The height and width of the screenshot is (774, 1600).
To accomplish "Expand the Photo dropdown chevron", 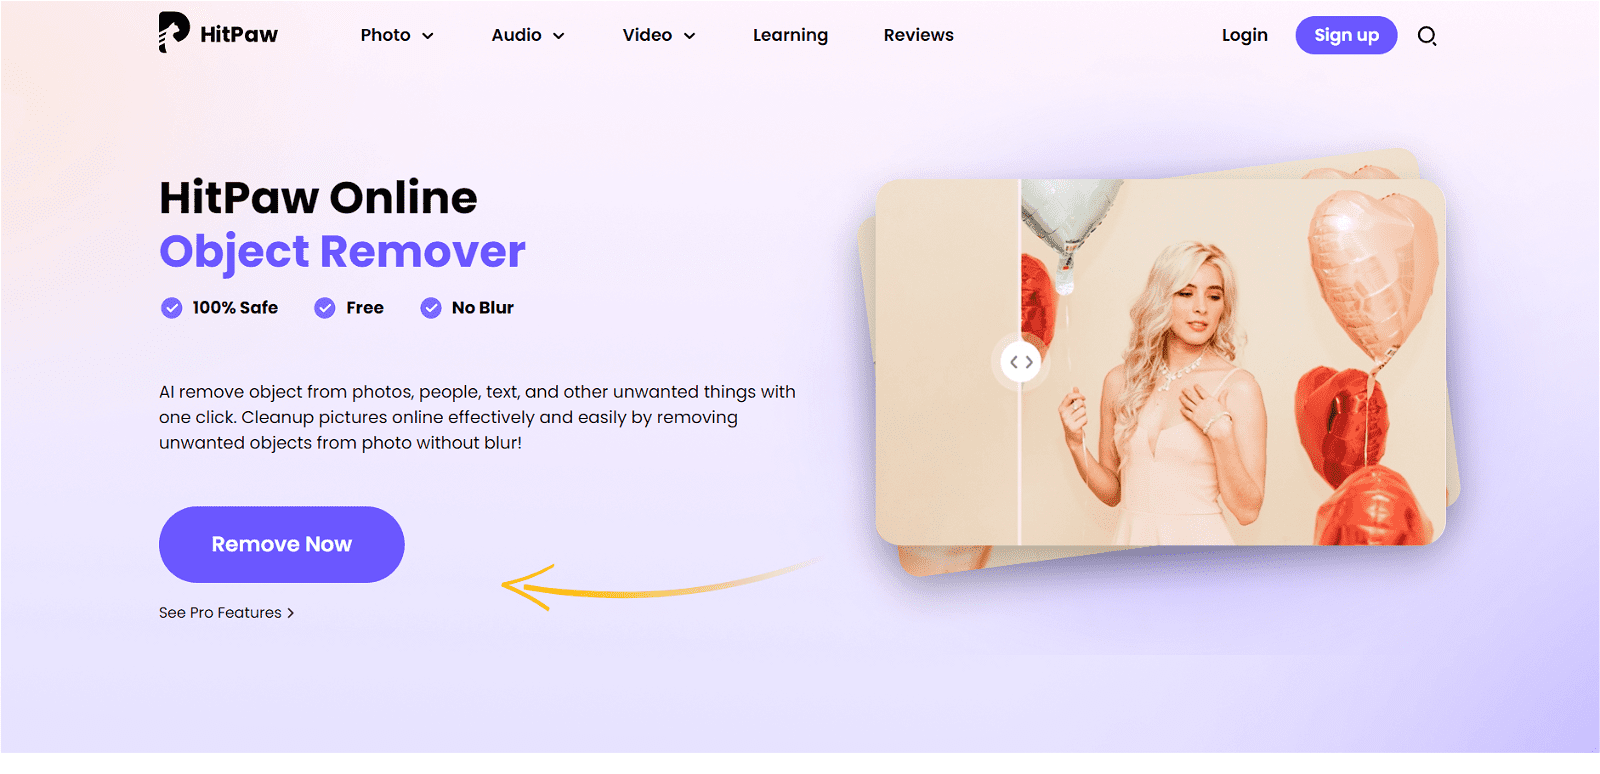I will pos(428,36).
